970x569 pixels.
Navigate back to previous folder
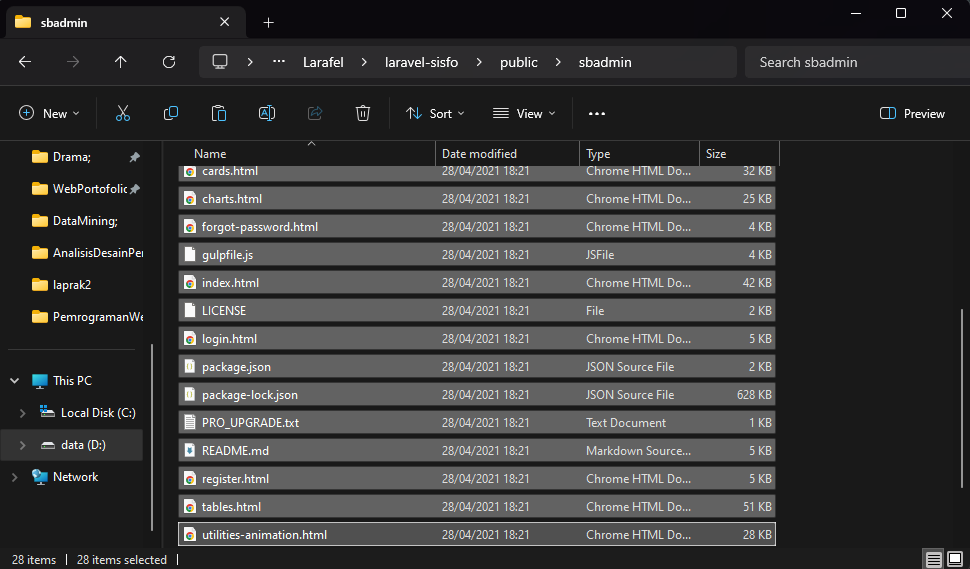(x=25, y=62)
